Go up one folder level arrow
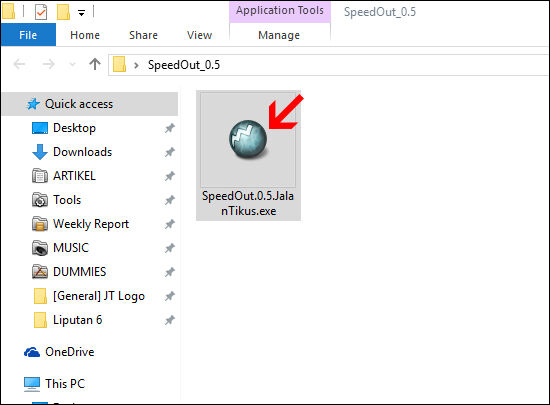Viewport: 550px width, 405px height. [x=95, y=64]
